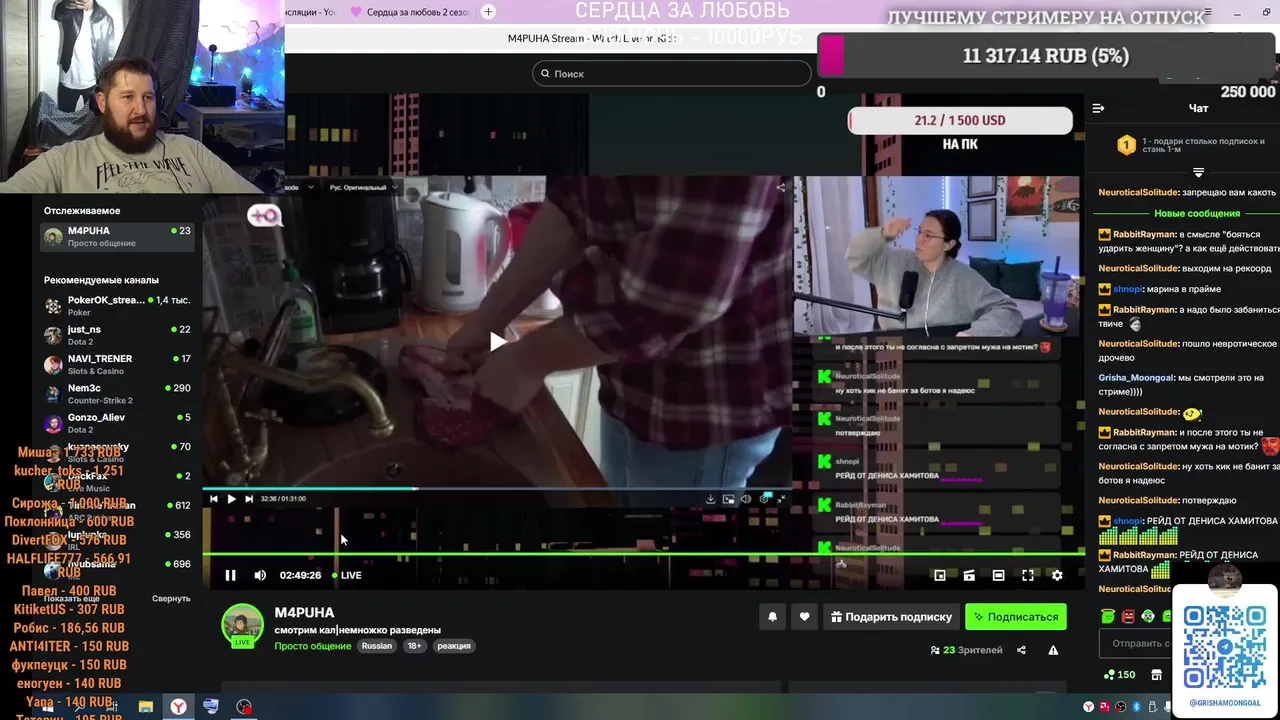Open Gonzo_Aliev Dota 2 channel
The width and height of the screenshot is (1280, 720).
[117, 423]
